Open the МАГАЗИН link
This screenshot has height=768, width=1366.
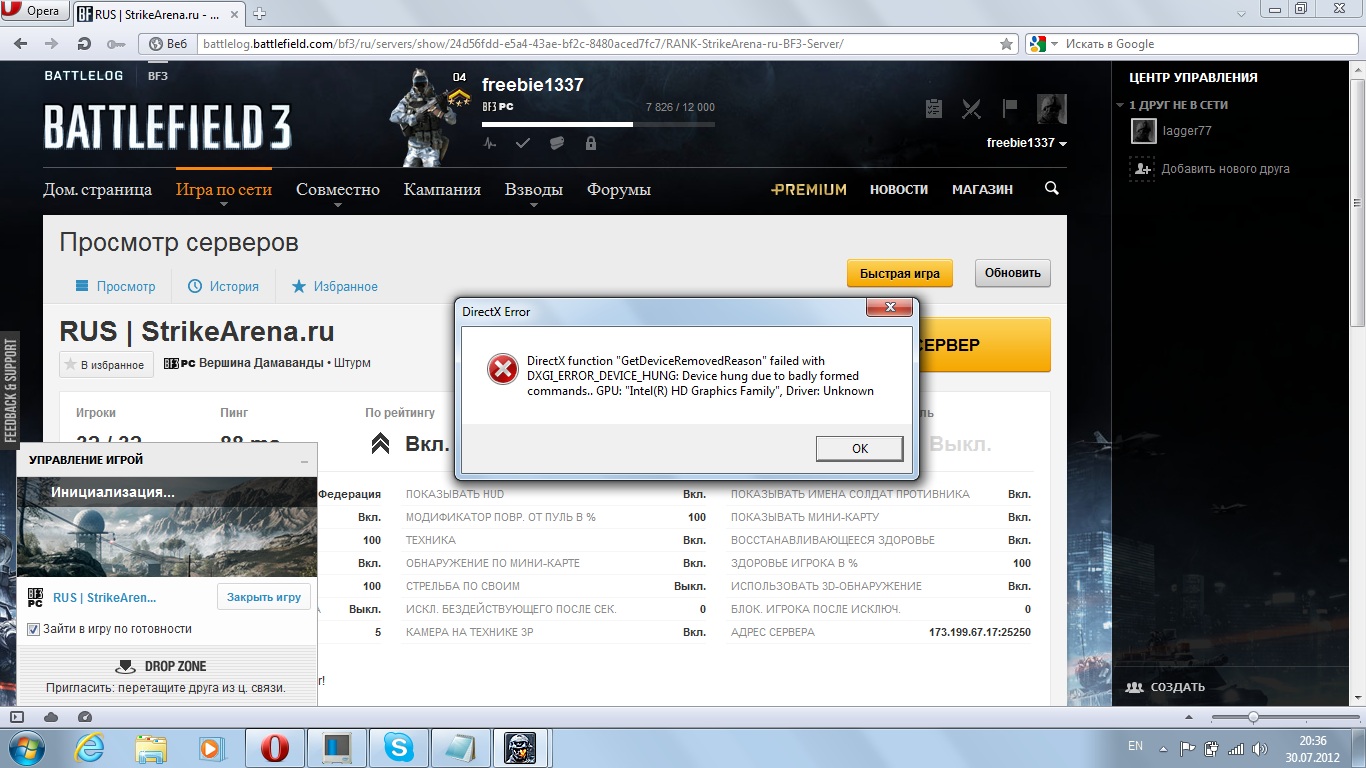pyautogui.click(x=982, y=189)
